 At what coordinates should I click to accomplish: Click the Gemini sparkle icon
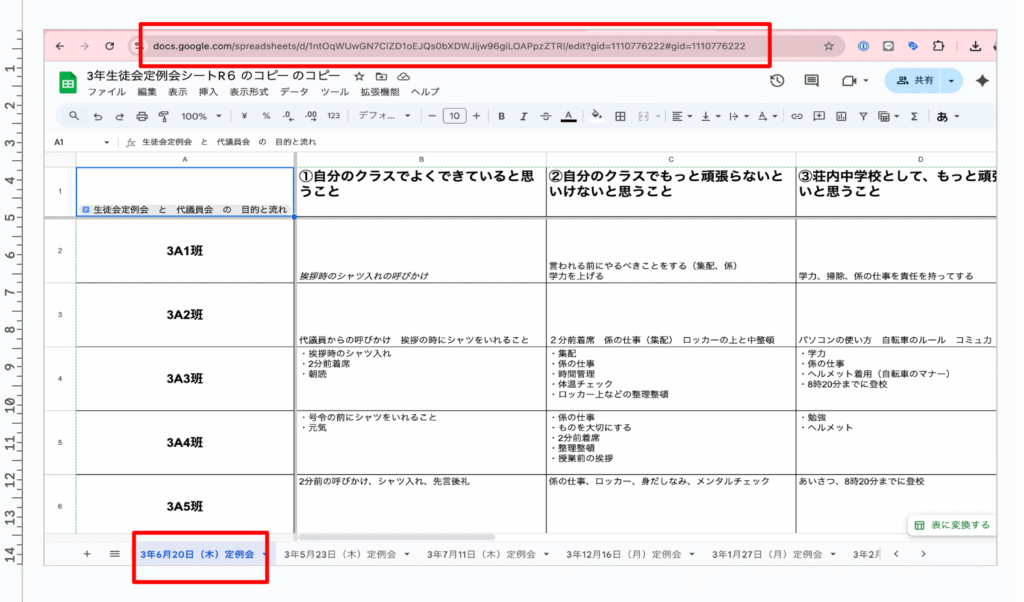(x=982, y=81)
